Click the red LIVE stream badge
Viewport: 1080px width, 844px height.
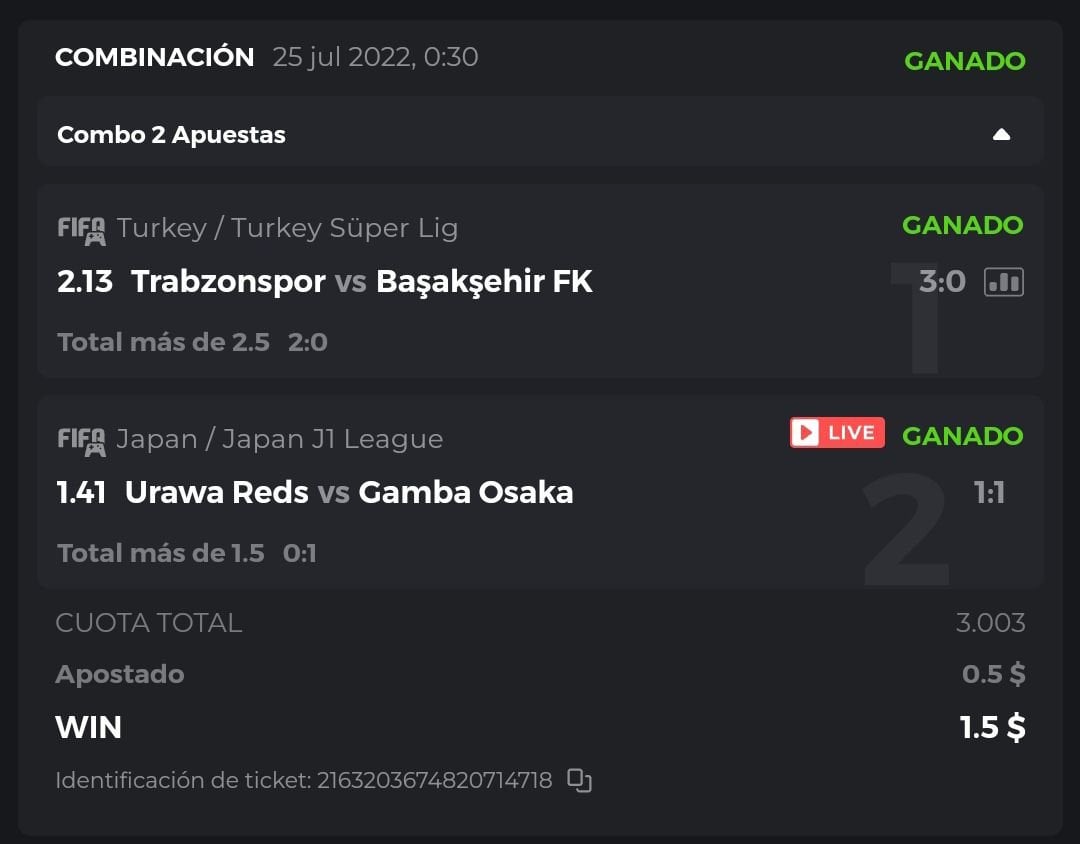[837, 432]
